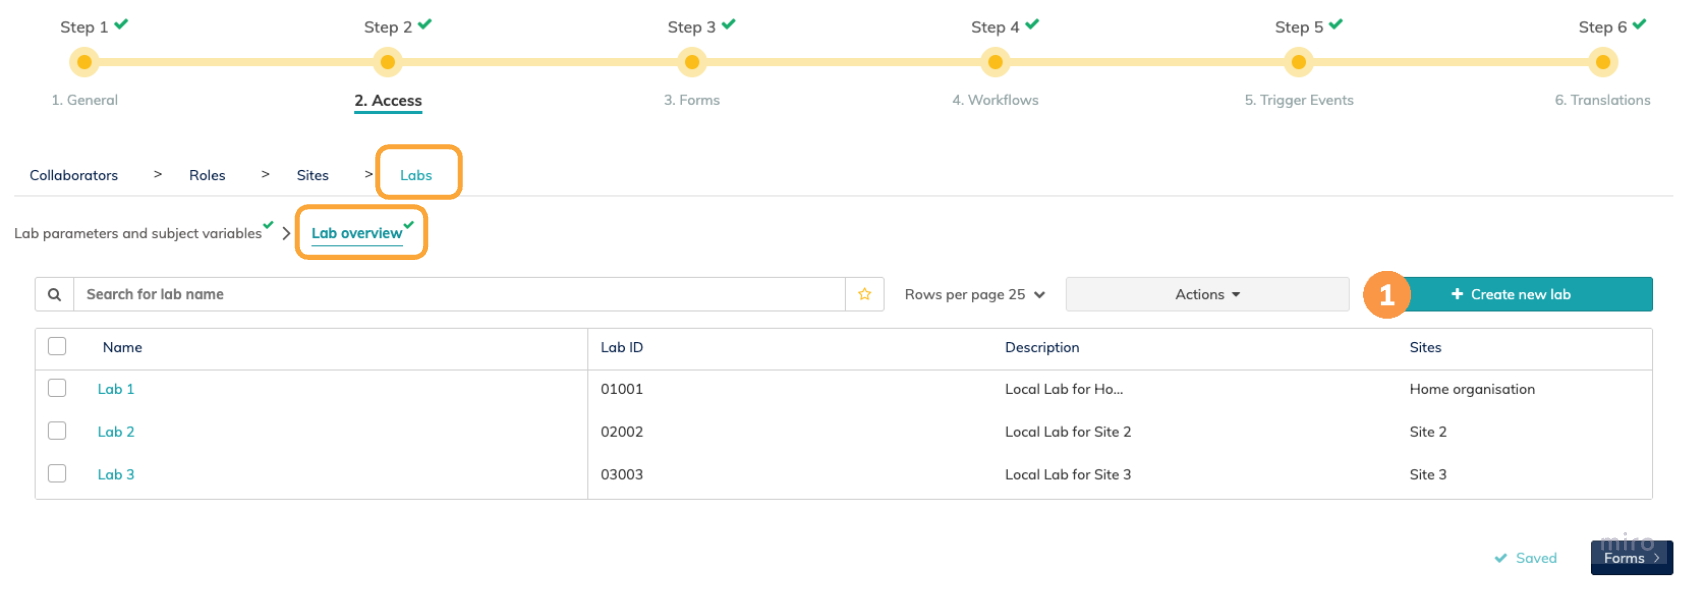Click the Step 5 Trigger Events progress dot
This screenshot has height=590, width=1693.
tap(1299, 62)
